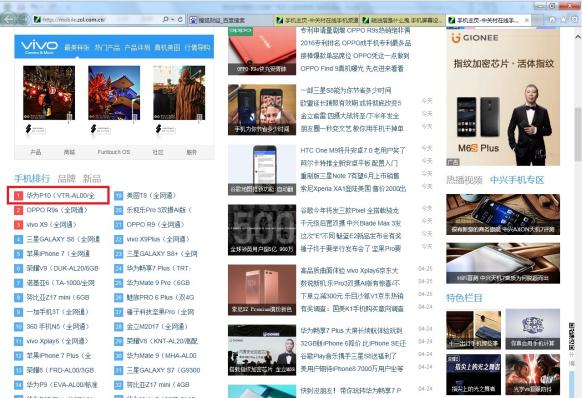This screenshot has height=398, width=582.
Task: Open OPPO Find 9 leak headline
Action: click(x=352, y=68)
